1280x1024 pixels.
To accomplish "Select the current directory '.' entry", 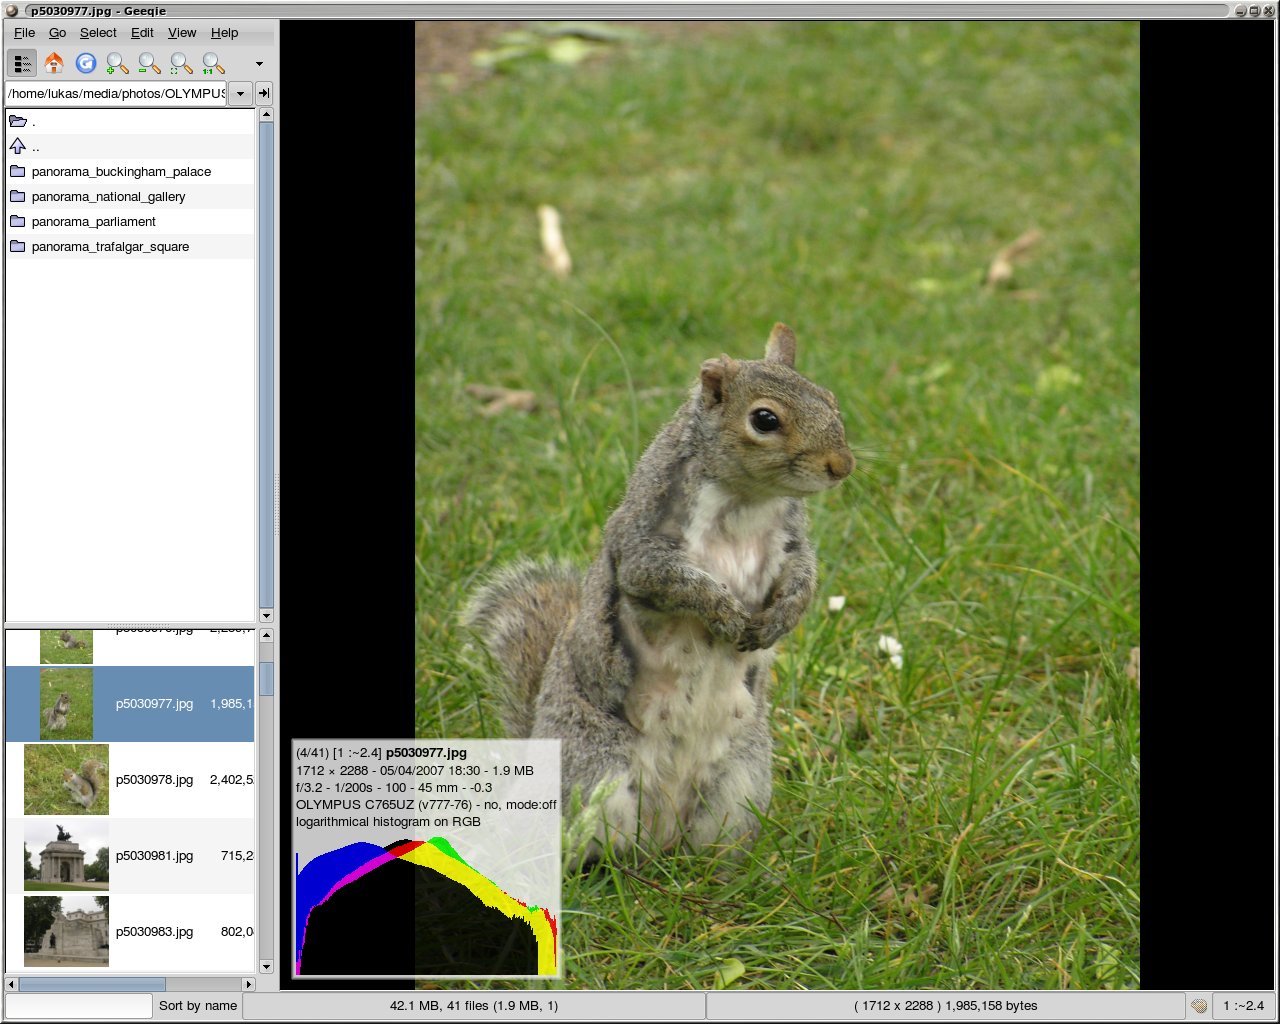I will pos(130,121).
